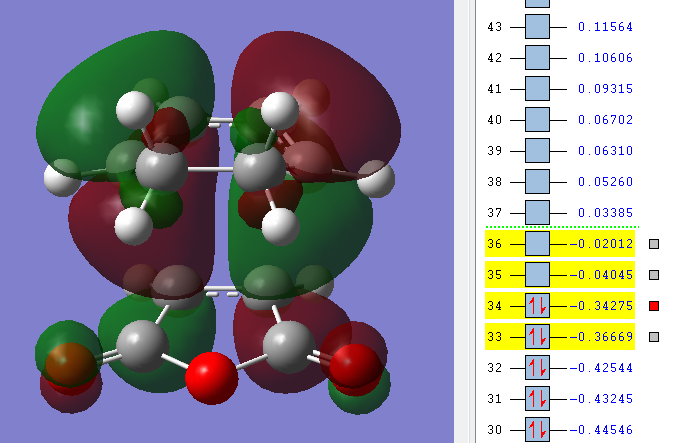Select the occupied orbital 31 box
This screenshot has width=677, height=443.
(x=537, y=399)
